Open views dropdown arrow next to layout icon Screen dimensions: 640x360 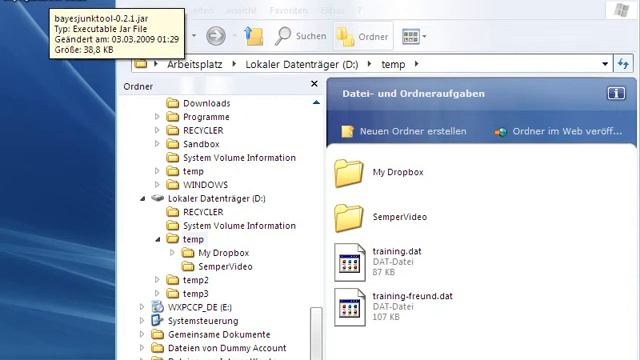click(424, 37)
